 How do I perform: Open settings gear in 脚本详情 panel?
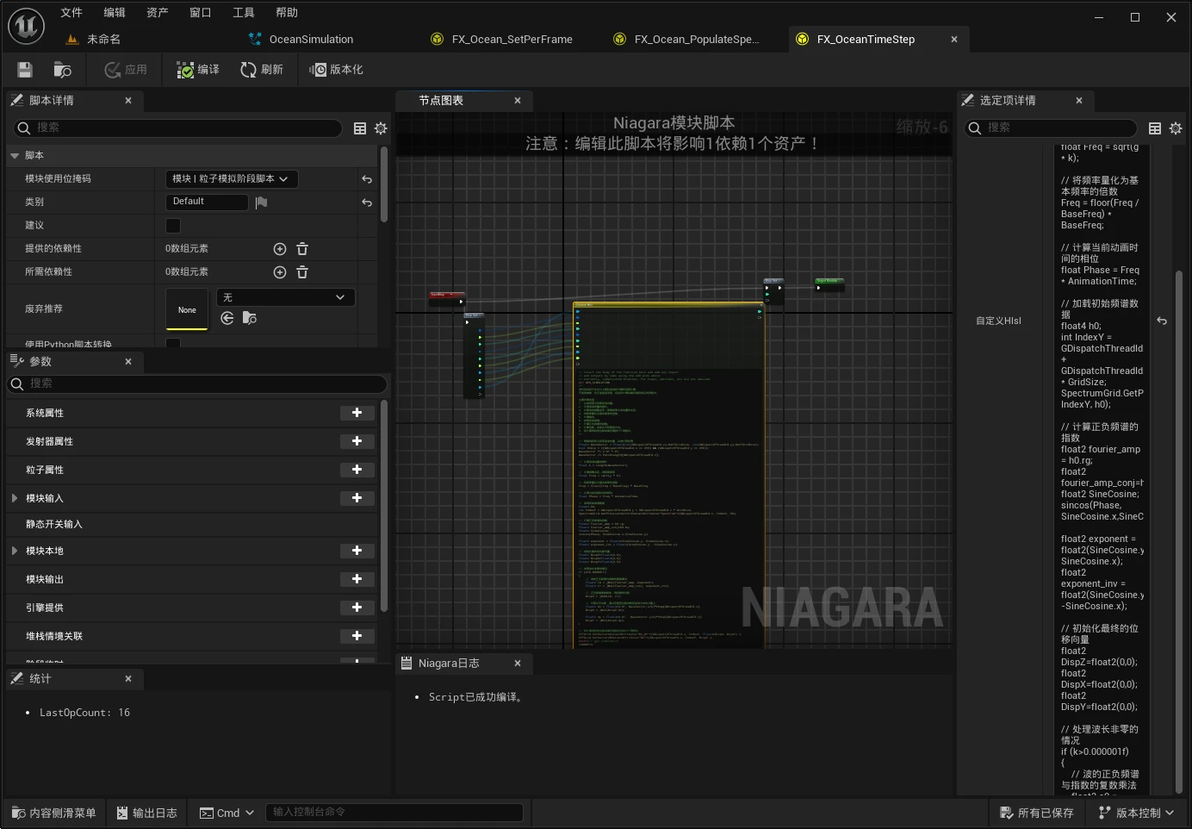point(380,128)
